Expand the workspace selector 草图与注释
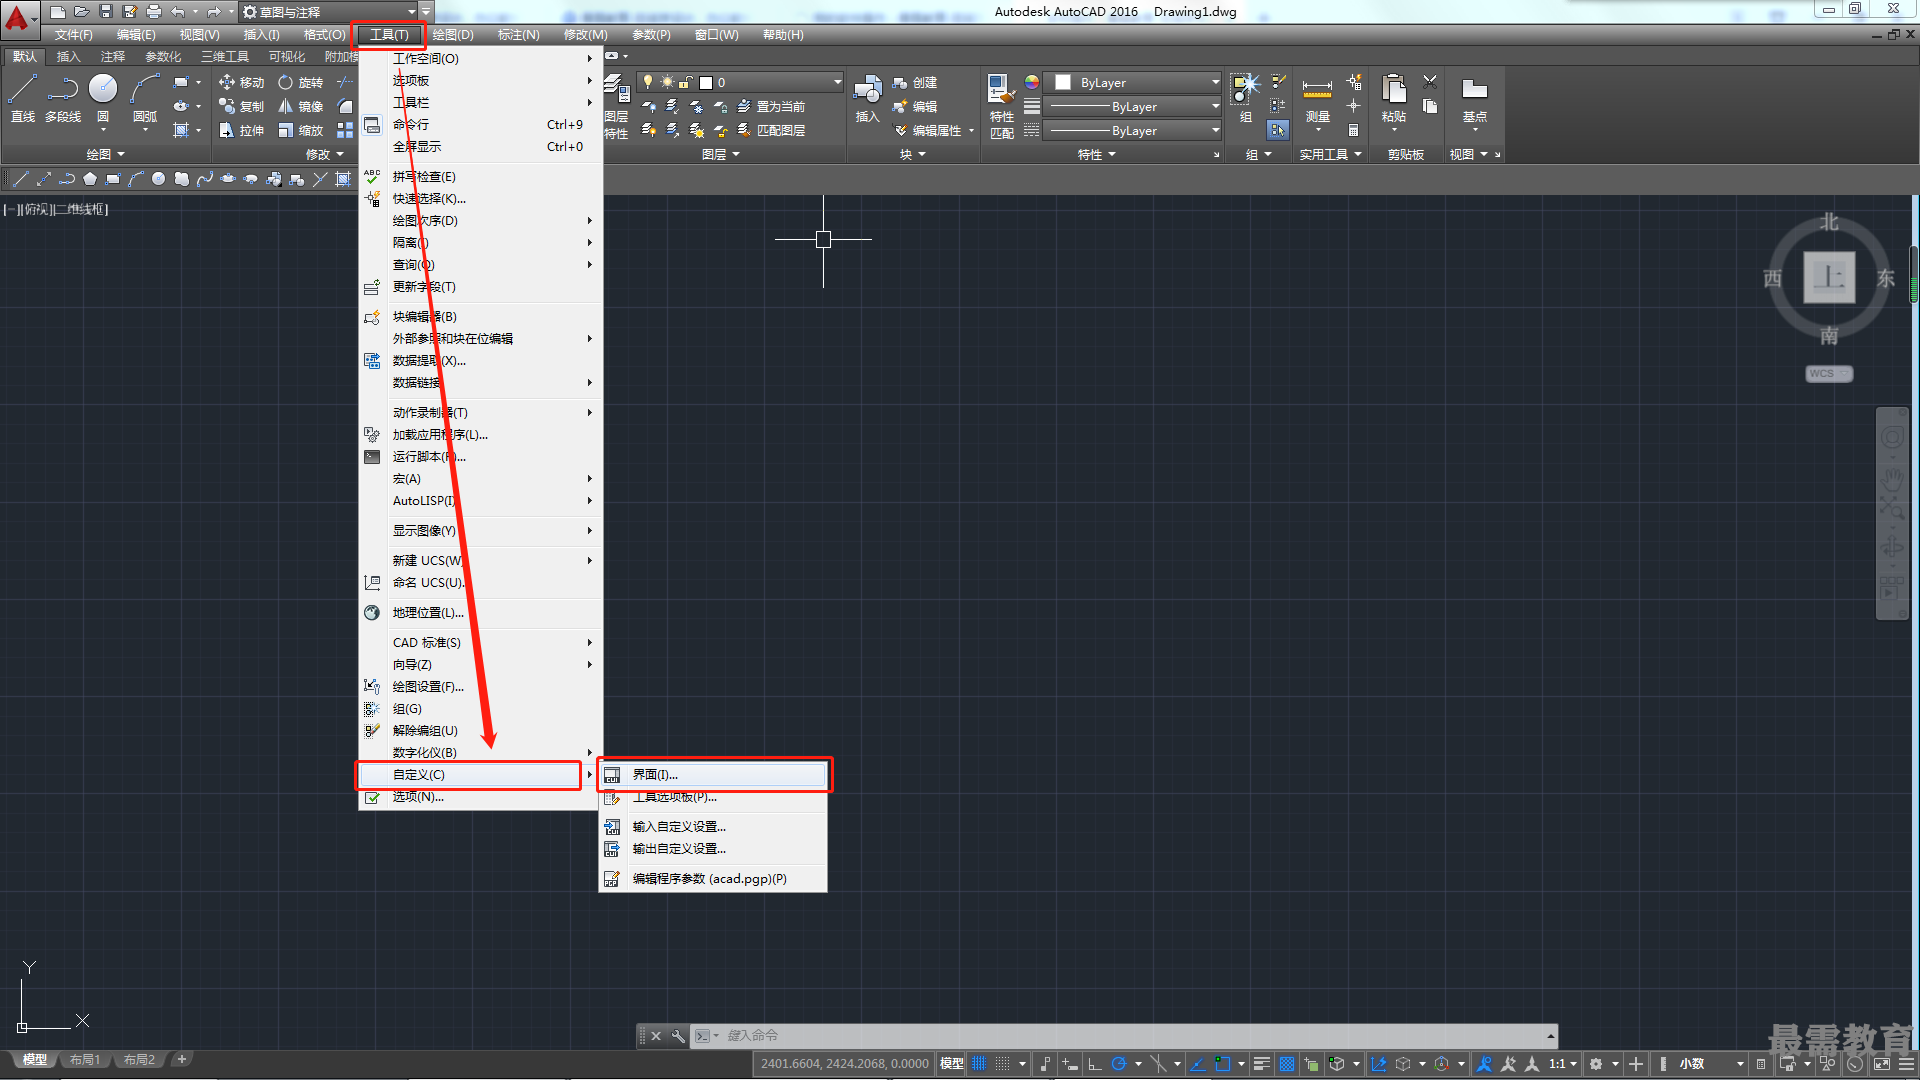1920x1080 pixels. coord(330,12)
